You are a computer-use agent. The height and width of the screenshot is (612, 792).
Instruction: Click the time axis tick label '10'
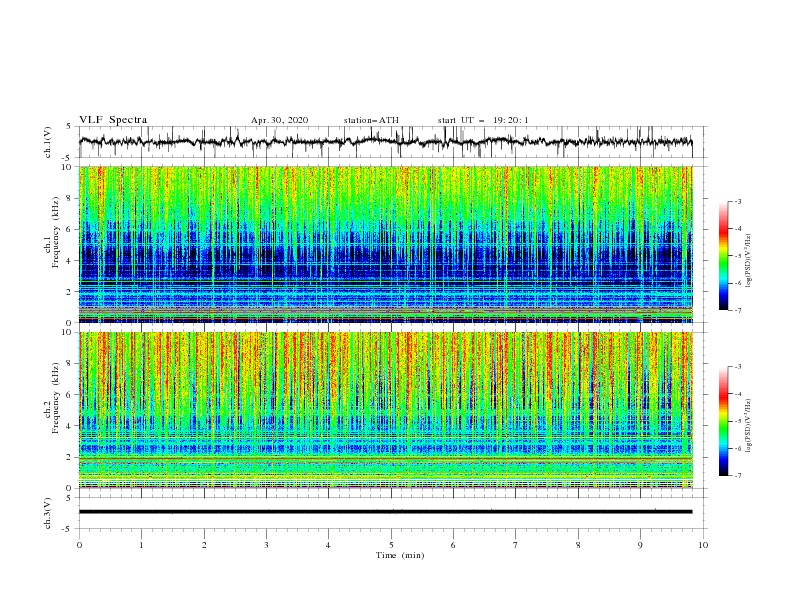pyautogui.click(x=703, y=545)
